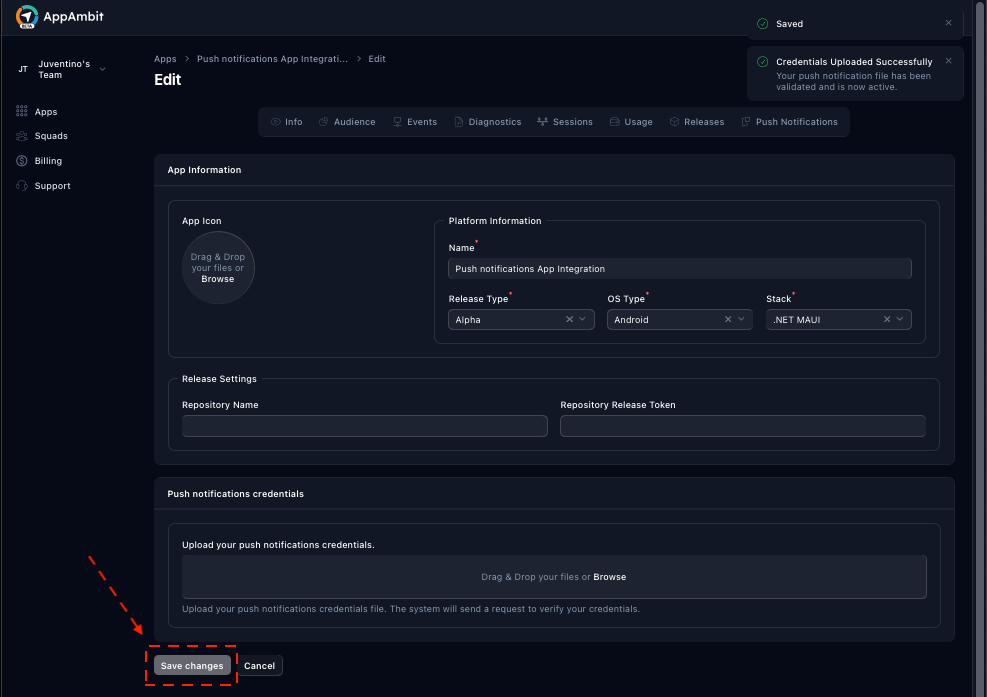Open Support via the headset icon

click(22, 185)
